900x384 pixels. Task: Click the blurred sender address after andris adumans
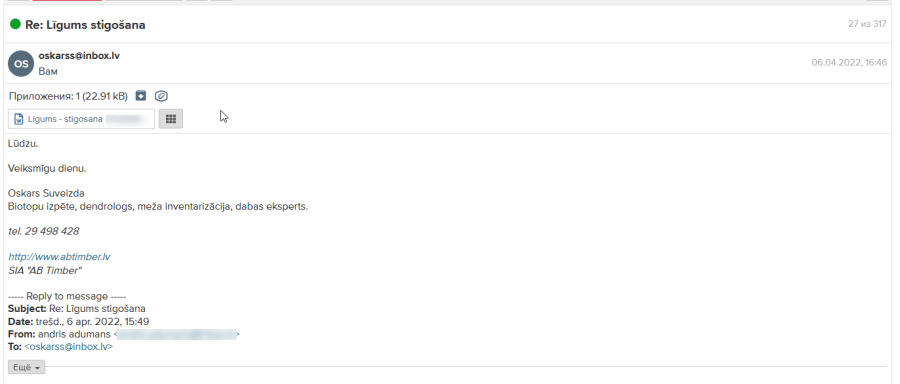point(176,334)
